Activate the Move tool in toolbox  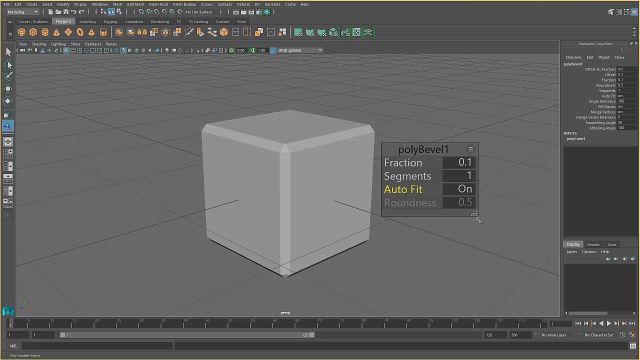(x=8, y=89)
